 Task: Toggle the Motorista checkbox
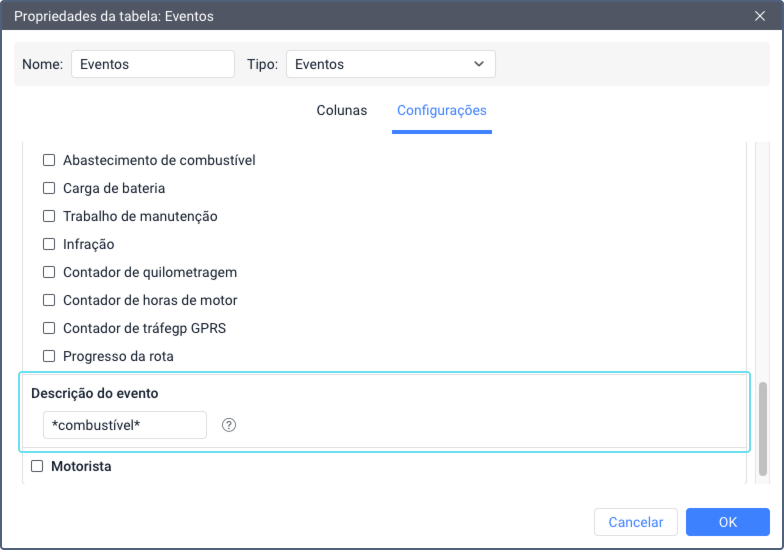(37, 466)
